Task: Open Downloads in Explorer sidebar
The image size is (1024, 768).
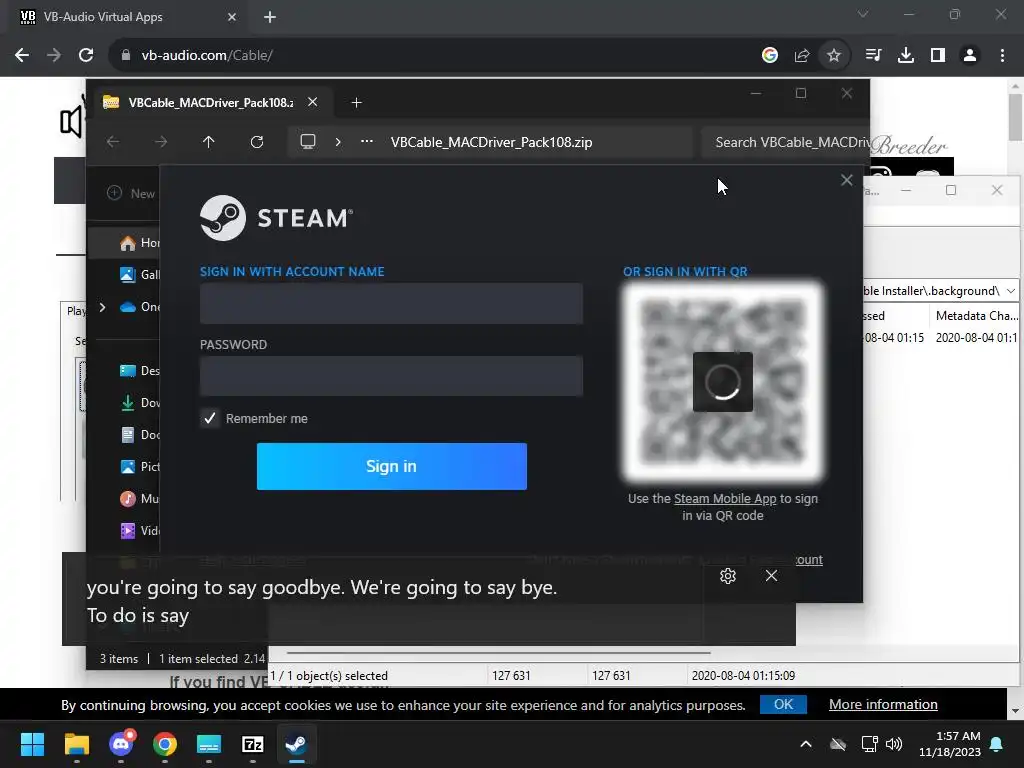Action: click(x=140, y=403)
